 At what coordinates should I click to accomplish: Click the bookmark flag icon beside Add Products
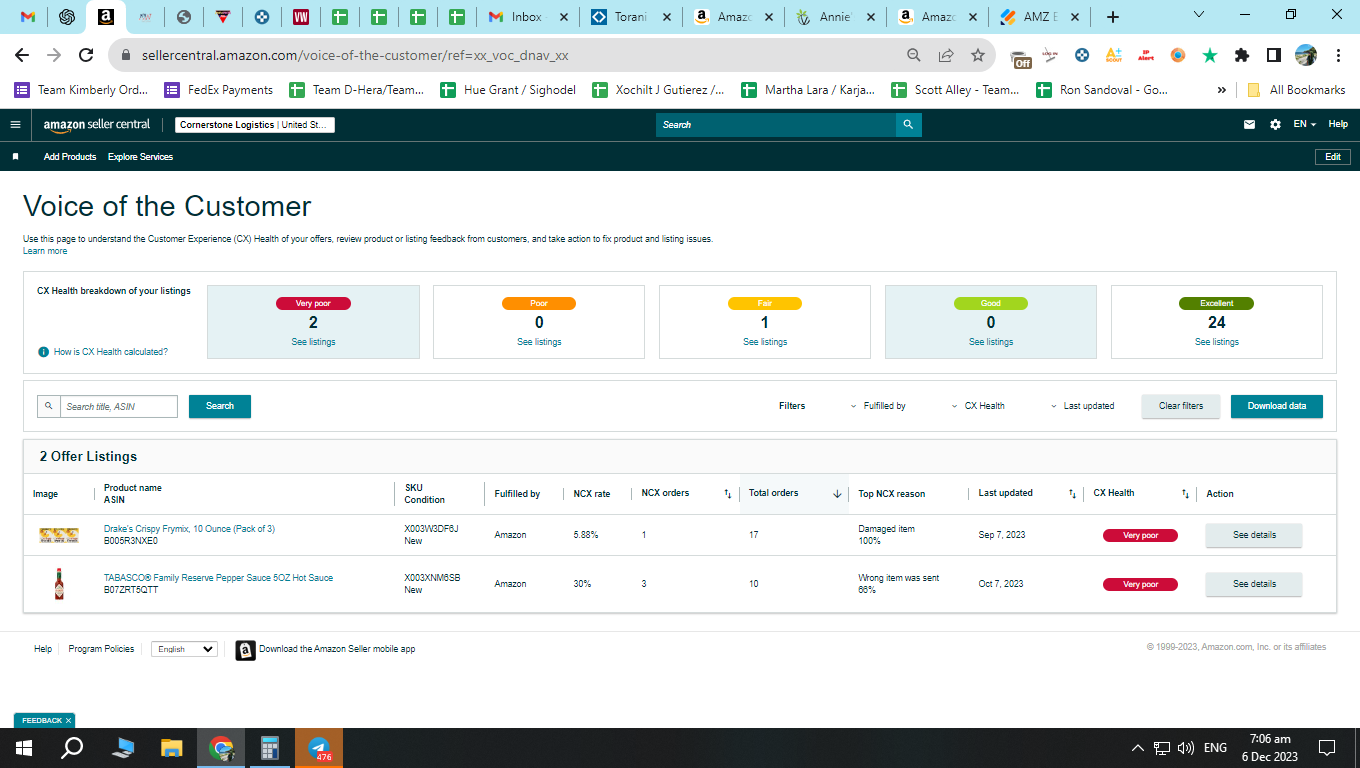pyautogui.click(x=15, y=157)
